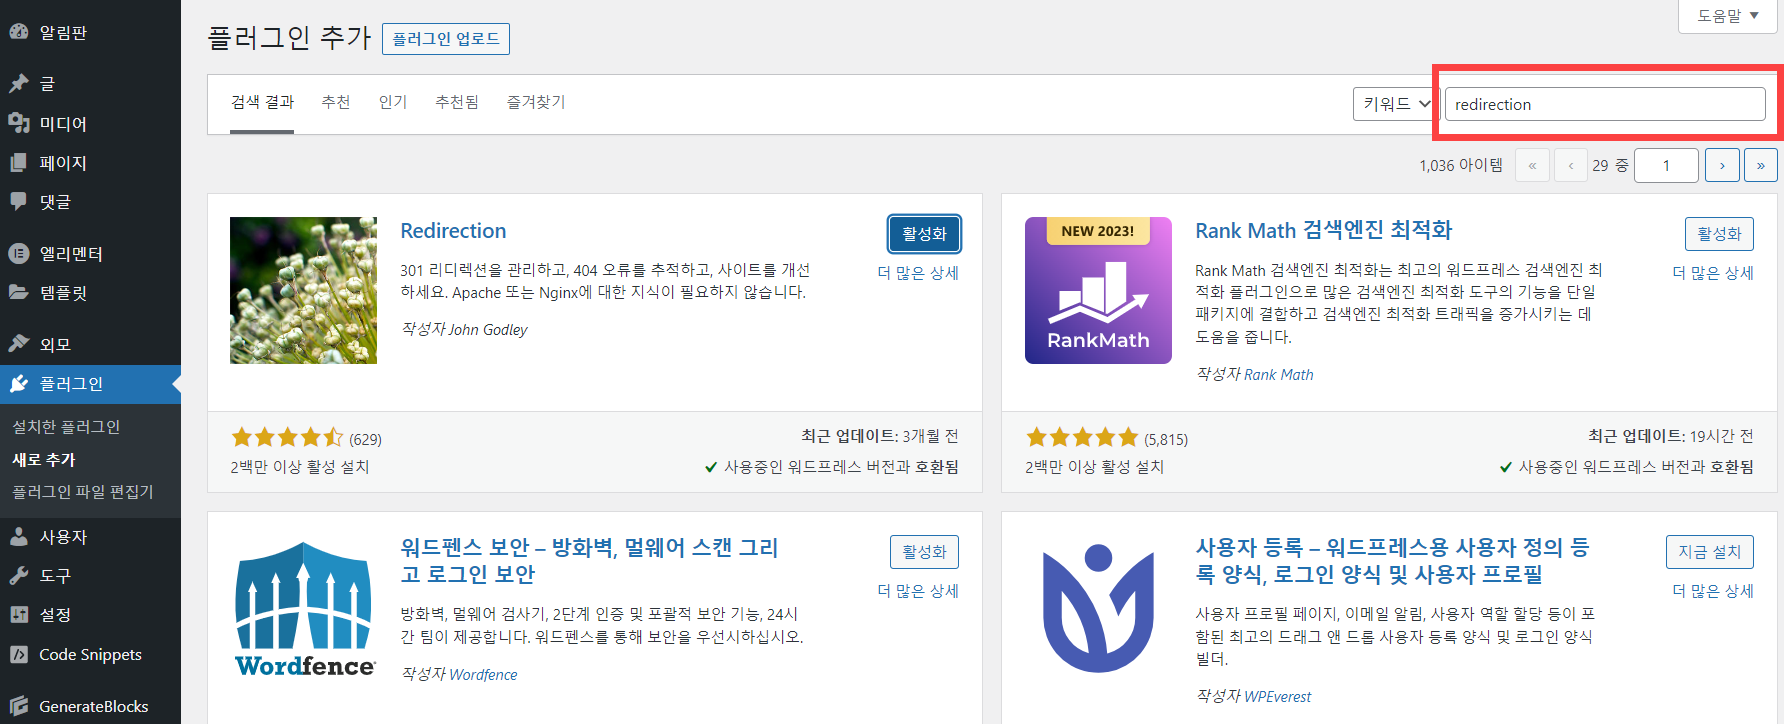
Task: Click the 엘리멘터 Elementor icon
Action: (x=19, y=253)
